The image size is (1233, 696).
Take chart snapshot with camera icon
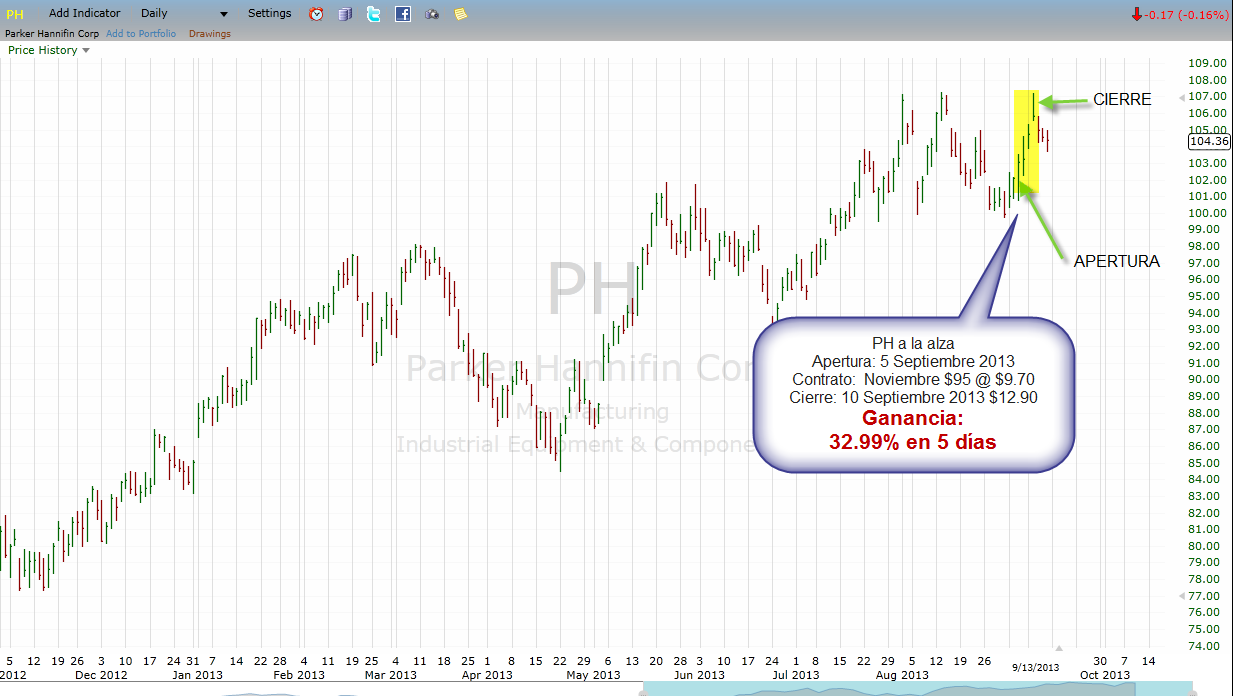(431, 14)
